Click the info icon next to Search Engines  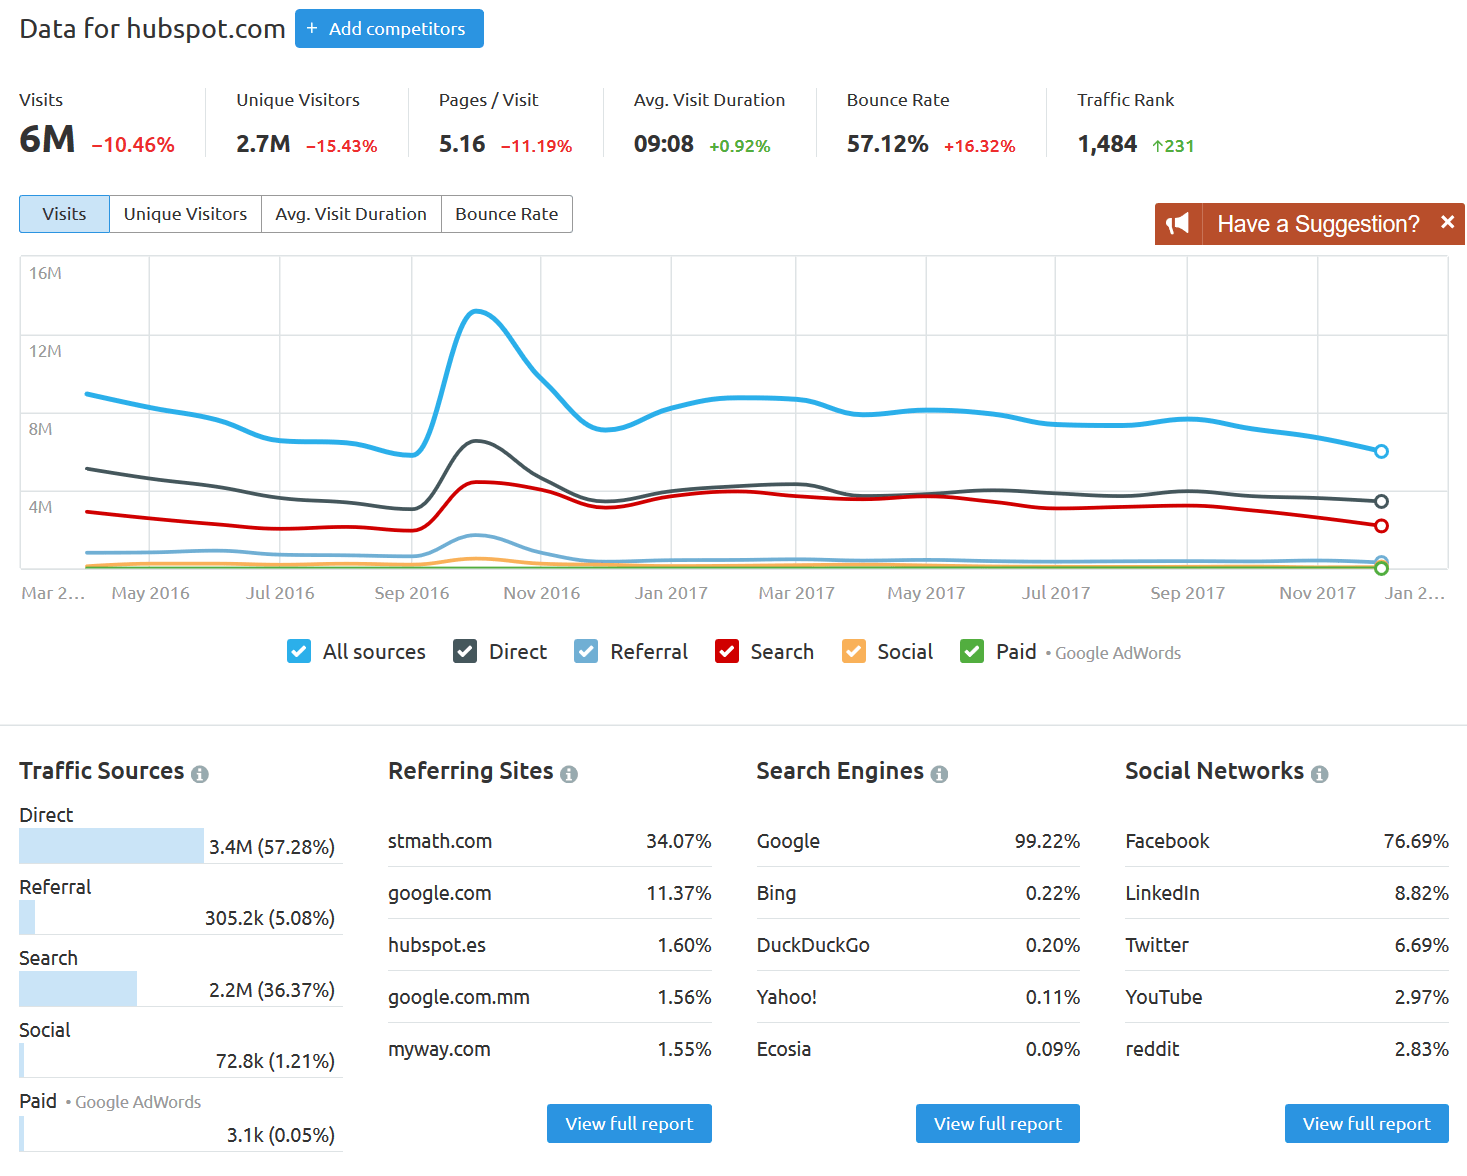939,774
